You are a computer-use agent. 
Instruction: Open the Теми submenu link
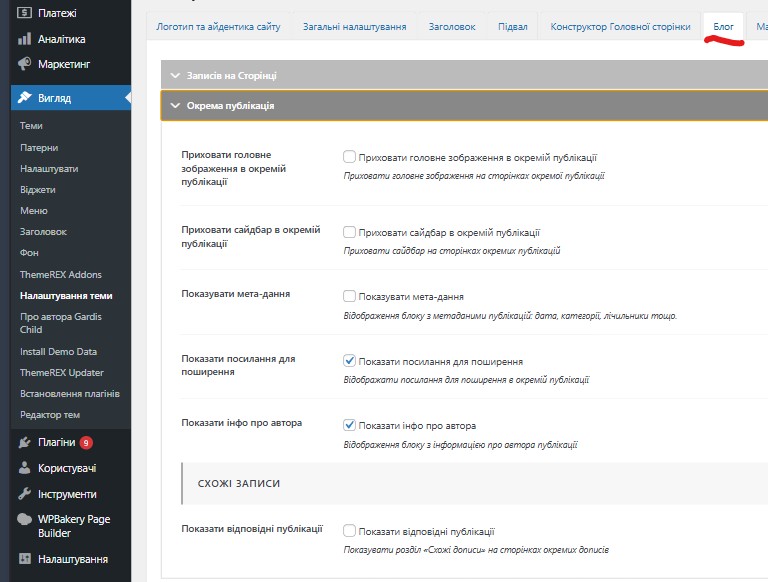click(31, 126)
